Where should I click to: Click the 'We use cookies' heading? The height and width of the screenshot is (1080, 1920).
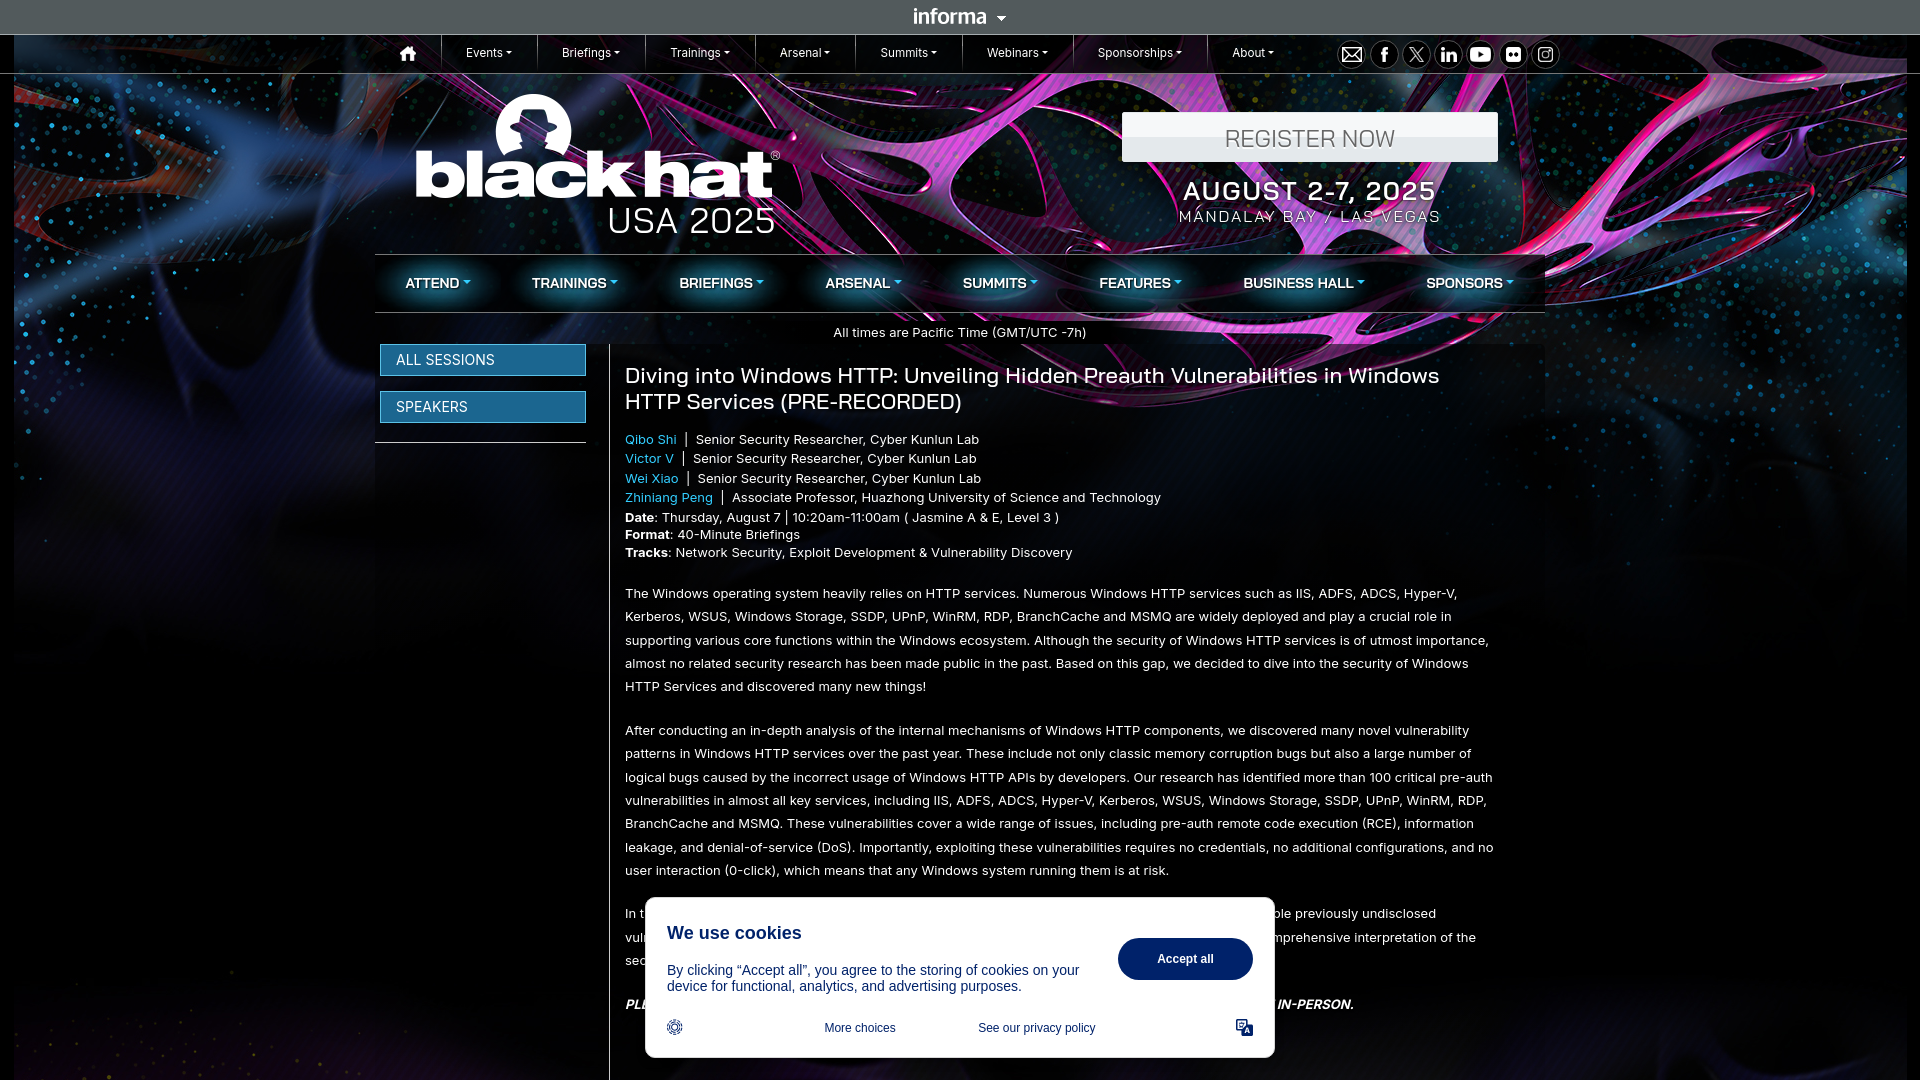coord(734,933)
